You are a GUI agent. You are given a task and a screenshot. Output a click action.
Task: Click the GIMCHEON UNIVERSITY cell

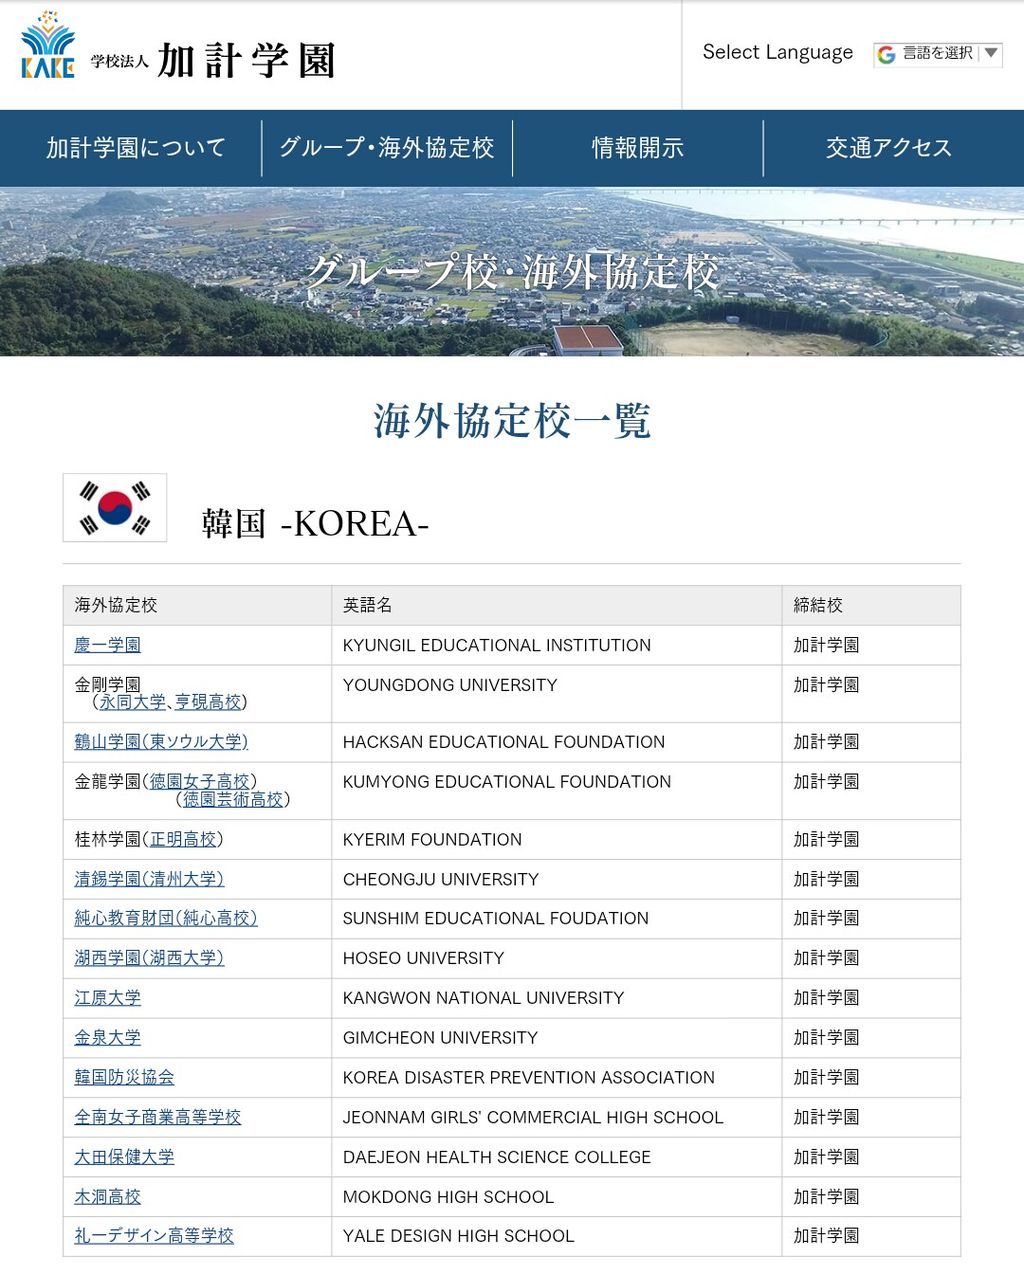556,1038
